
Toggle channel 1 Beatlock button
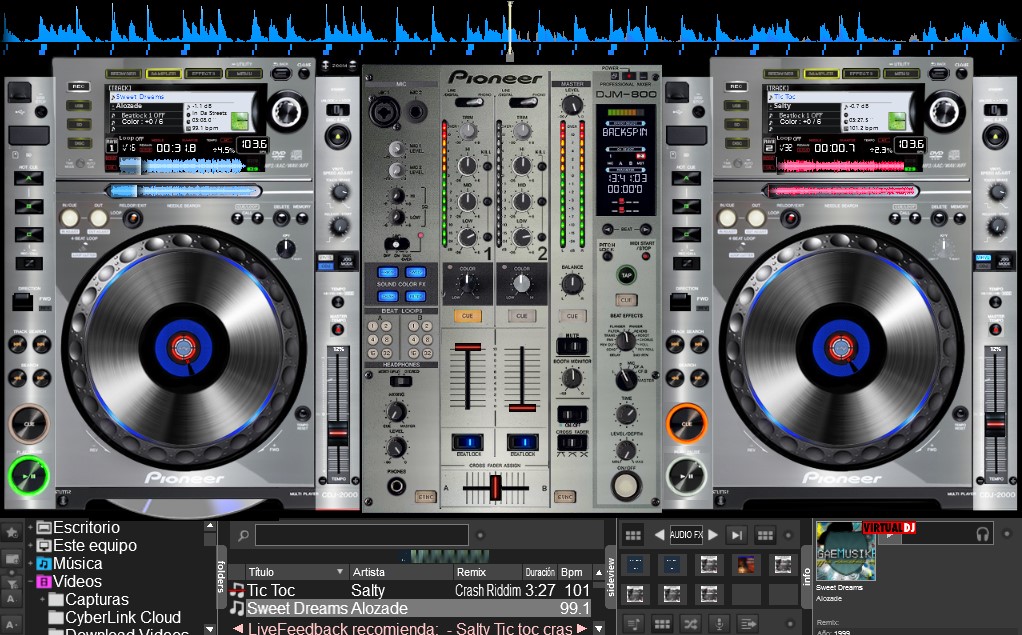(467, 442)
